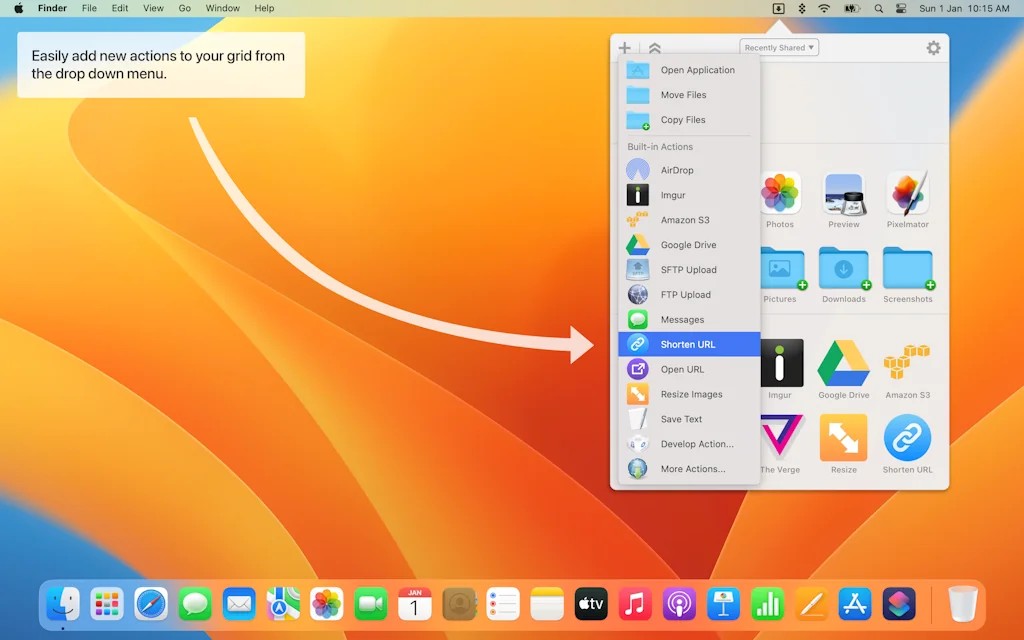This screenshot has width=1024, height=640.
Task: Select AirDrop from Built-in Actions
Action: (x=677, y=170)
